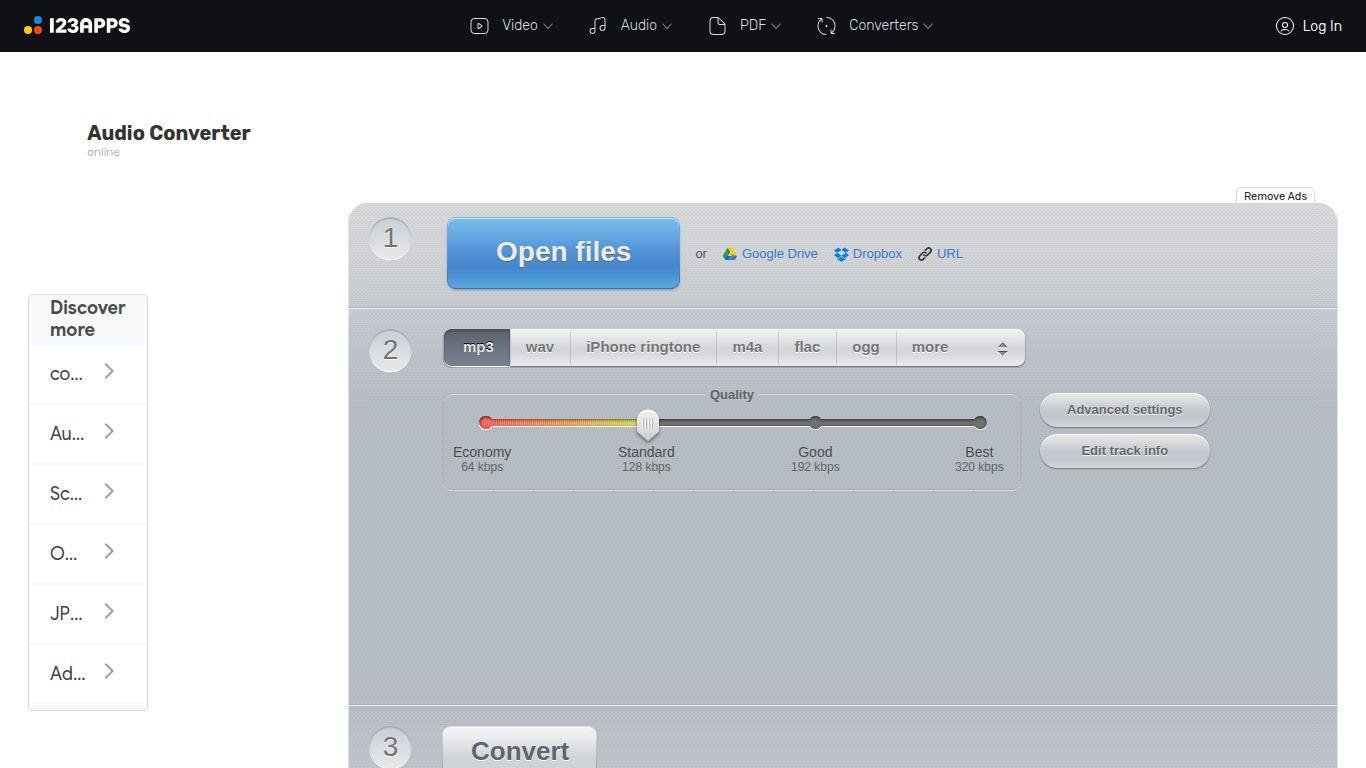Click the Video play icon in navbar

pyautogui.click(x=479, y=26)
